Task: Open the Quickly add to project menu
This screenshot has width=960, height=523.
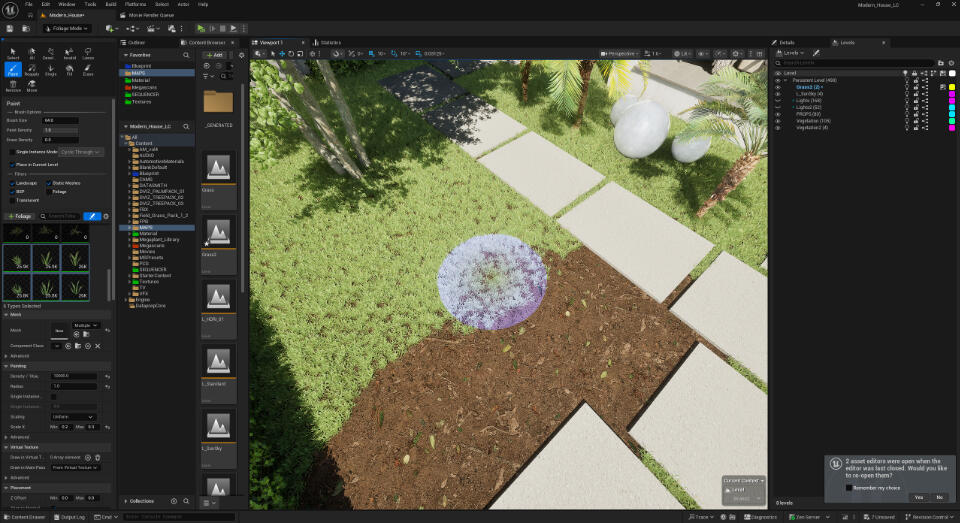Action: pos(111,28)
